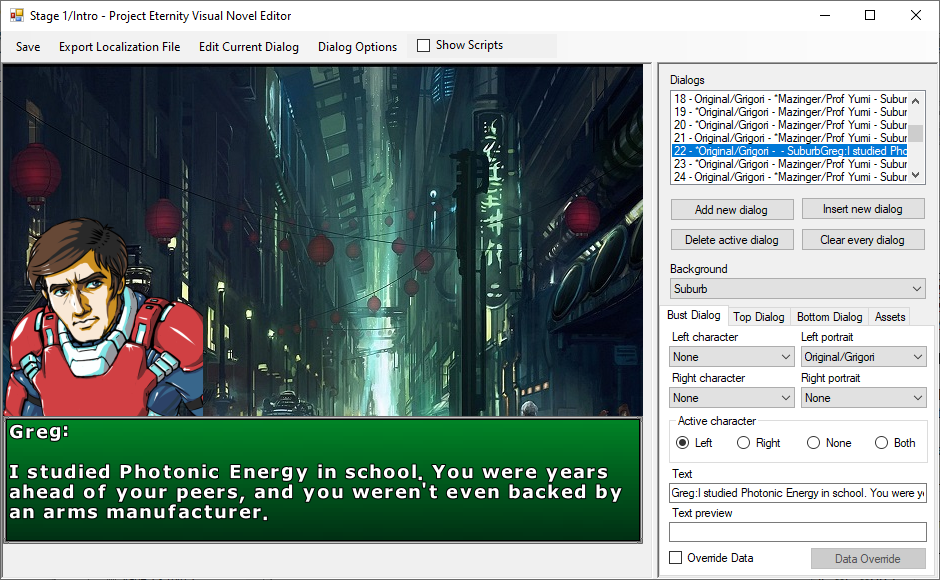
Task: Open the Right character dropdown
Action: pos(731,398)
